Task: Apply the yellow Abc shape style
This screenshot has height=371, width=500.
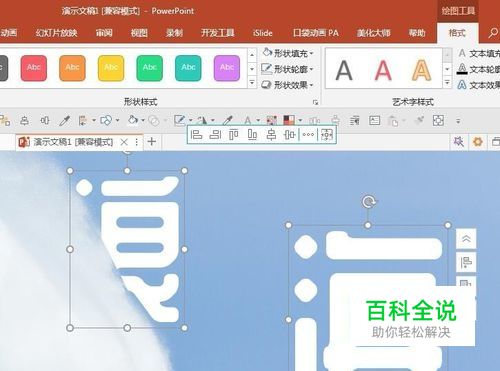Action: [111, 68]
